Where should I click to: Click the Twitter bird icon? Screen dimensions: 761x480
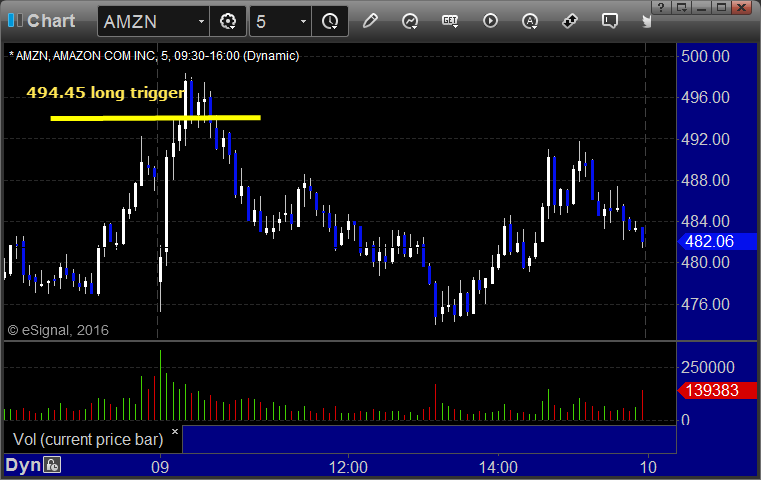coord(646,21)
